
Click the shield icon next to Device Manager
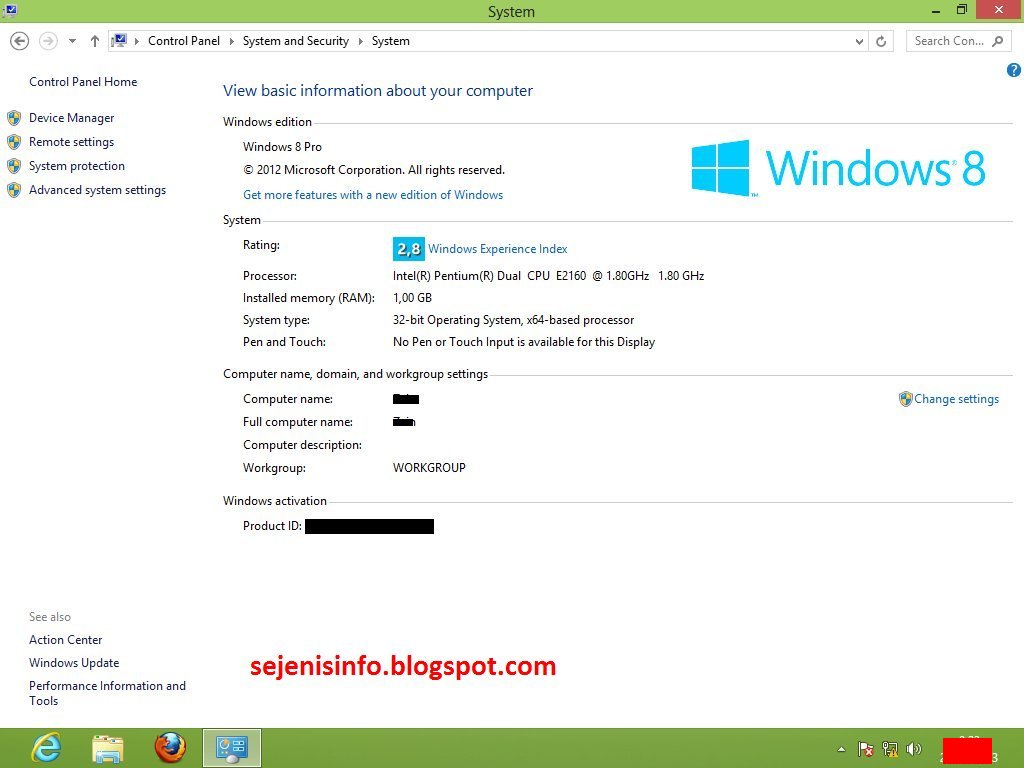coord(14,118)
